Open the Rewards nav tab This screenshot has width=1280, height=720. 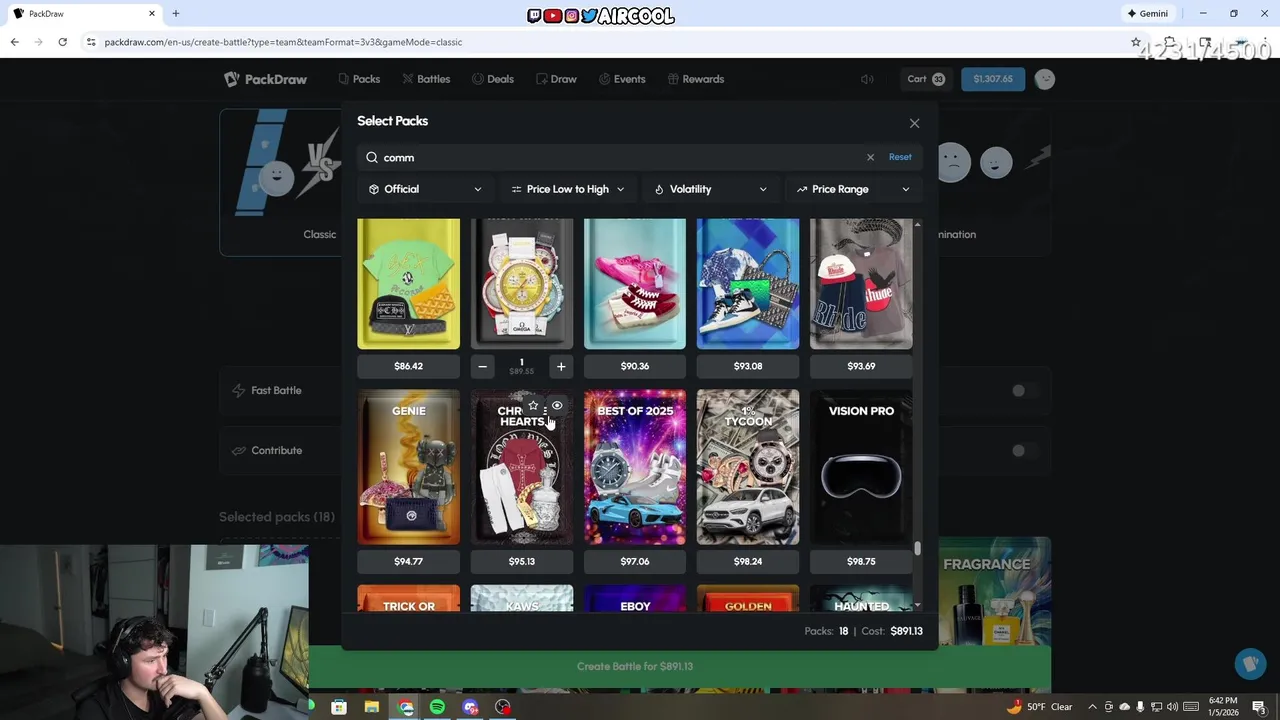pos(695,79)
